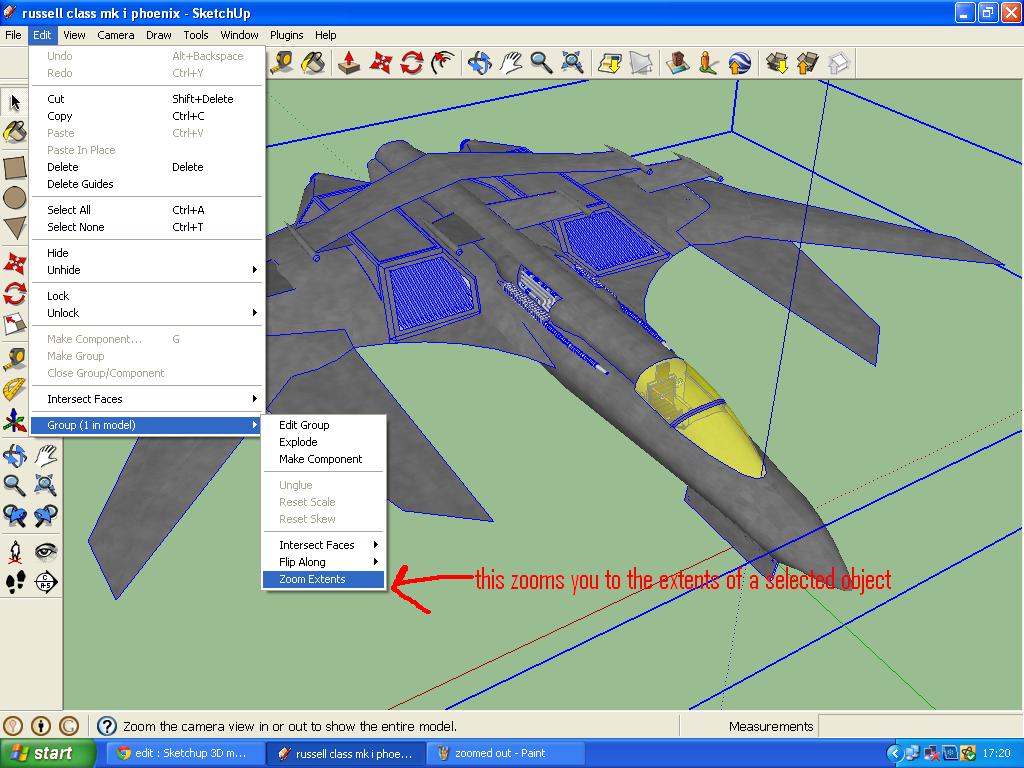Open the Camera menu
This screenshot has width=1024, height=768.
click(116, 35)
